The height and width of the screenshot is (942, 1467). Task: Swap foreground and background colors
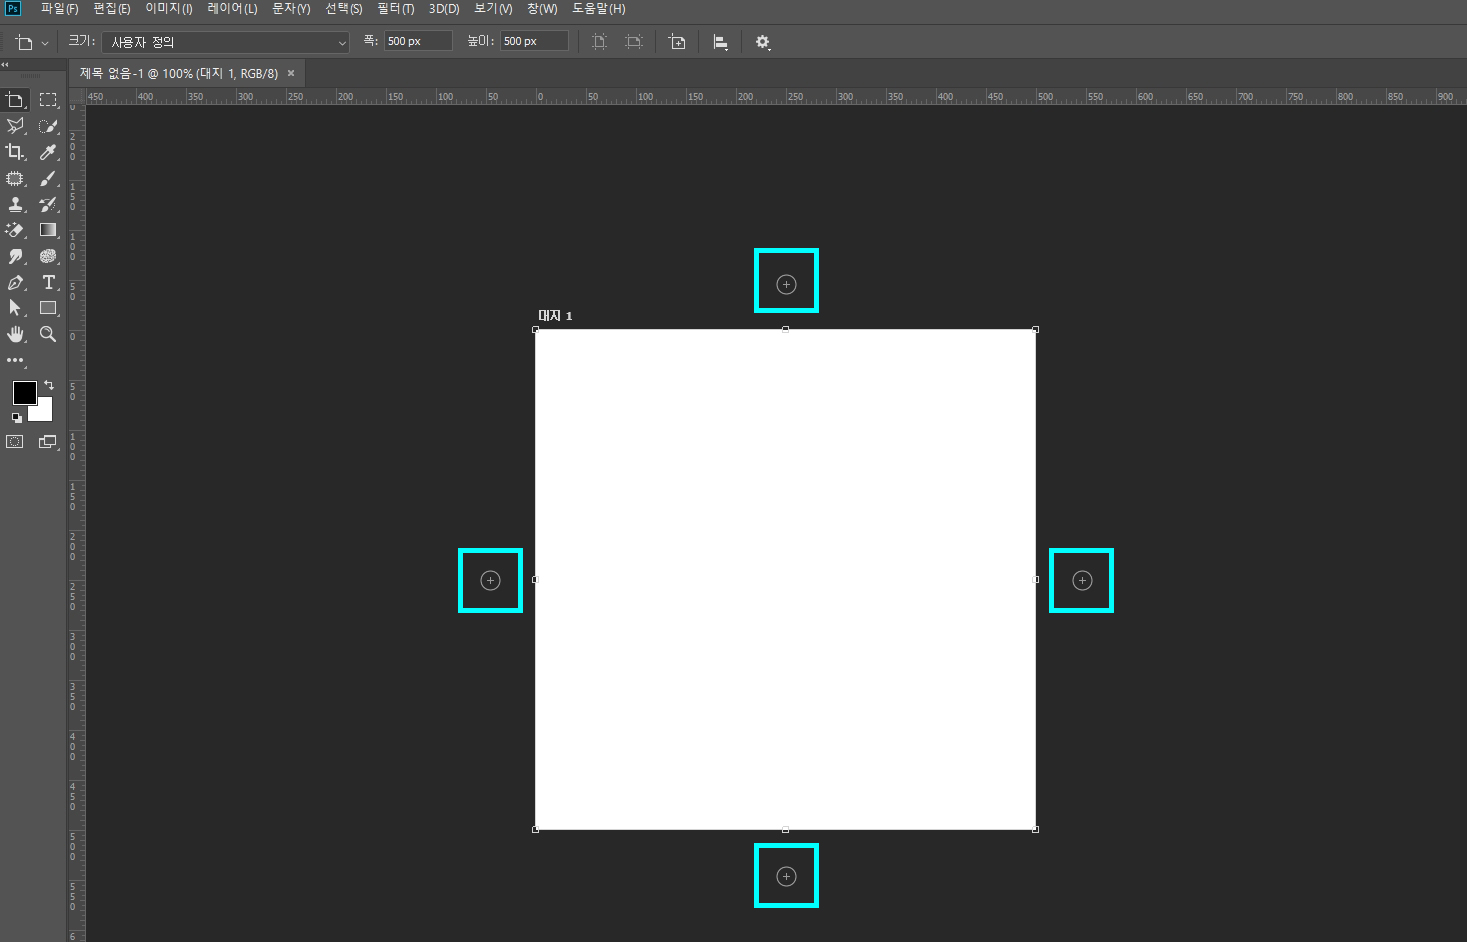click(x=49, y=385)
